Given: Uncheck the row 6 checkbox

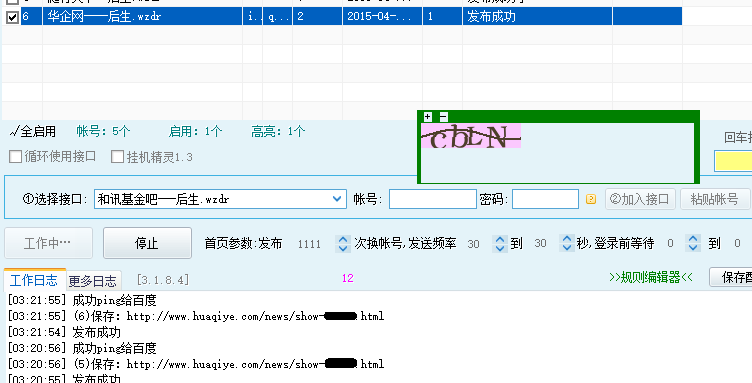Looking at the screenshot, I should click(x=12, y=17).
